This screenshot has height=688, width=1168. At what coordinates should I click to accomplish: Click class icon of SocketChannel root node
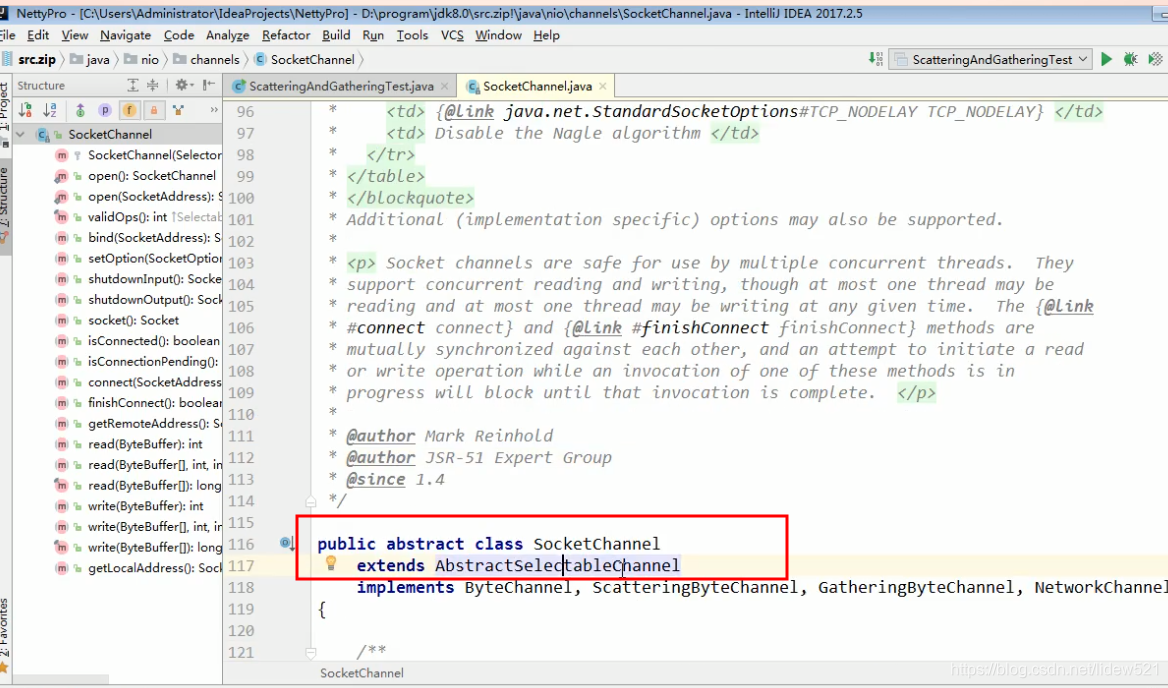tap(43, 135)
